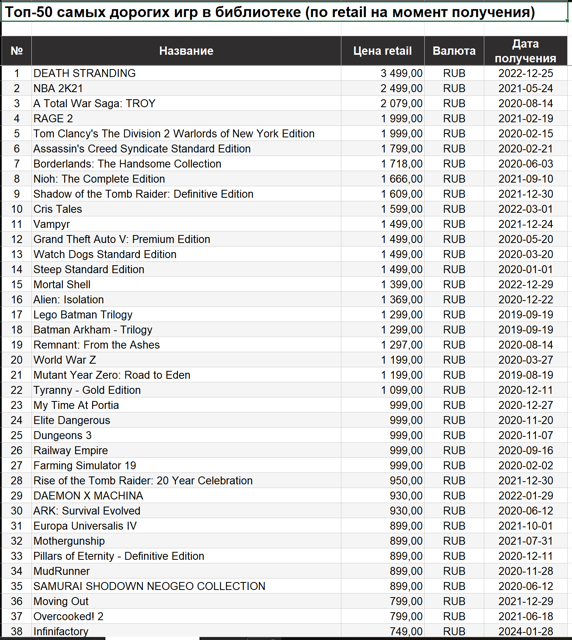The height and width of the screenshot is (640, 572).
Task: Click price 1 099,00 for Tyranny Gold Edition
Action: point(383,390)
